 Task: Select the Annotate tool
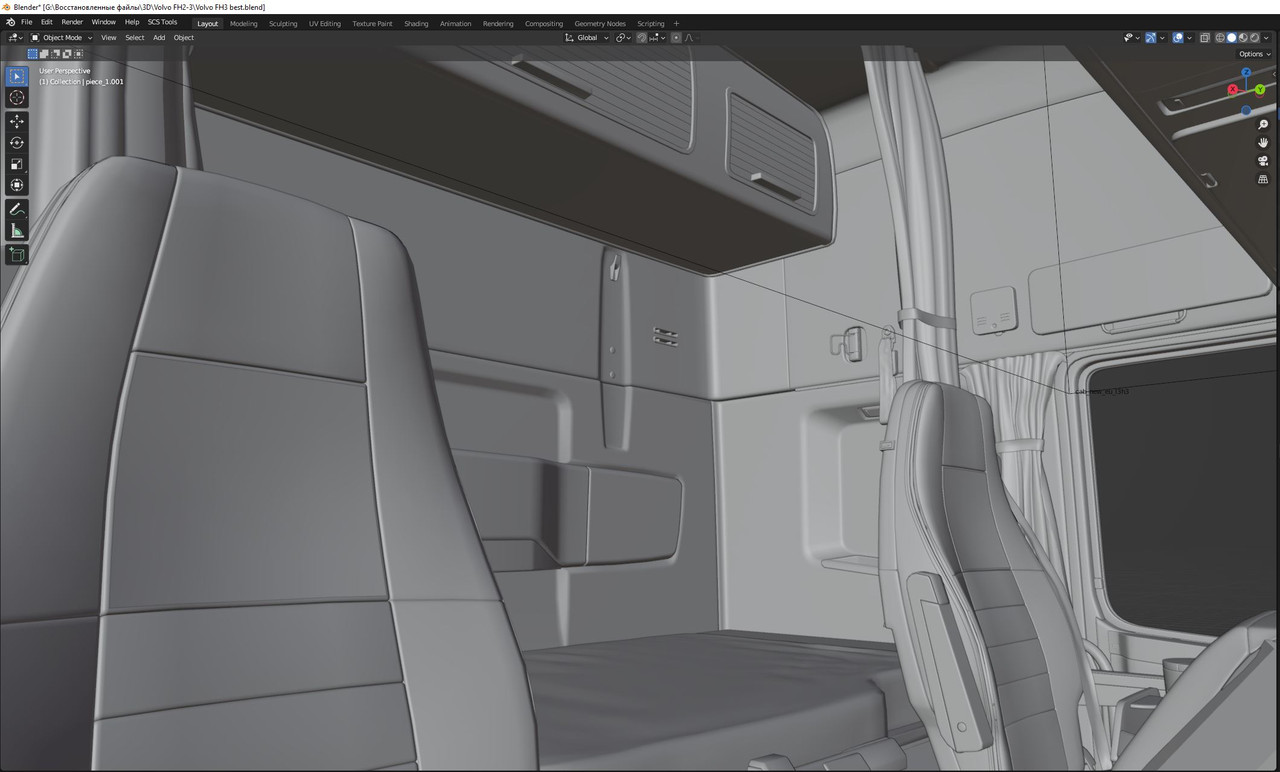[17, 209]
